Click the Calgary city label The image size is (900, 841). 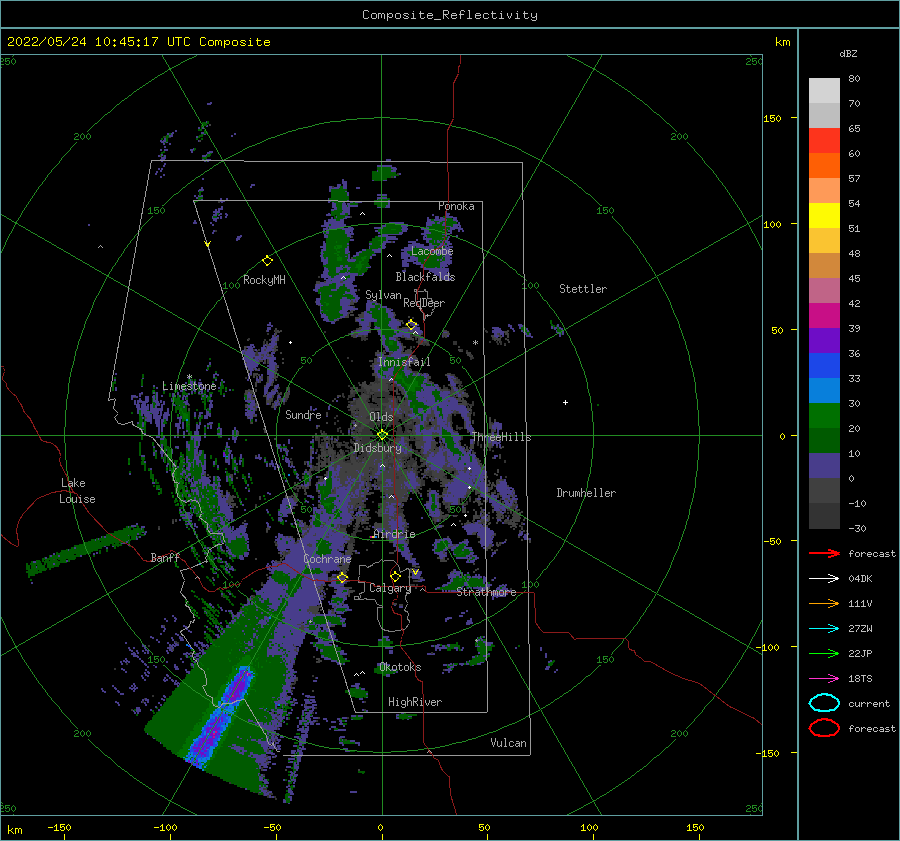(x=390, y=588)
